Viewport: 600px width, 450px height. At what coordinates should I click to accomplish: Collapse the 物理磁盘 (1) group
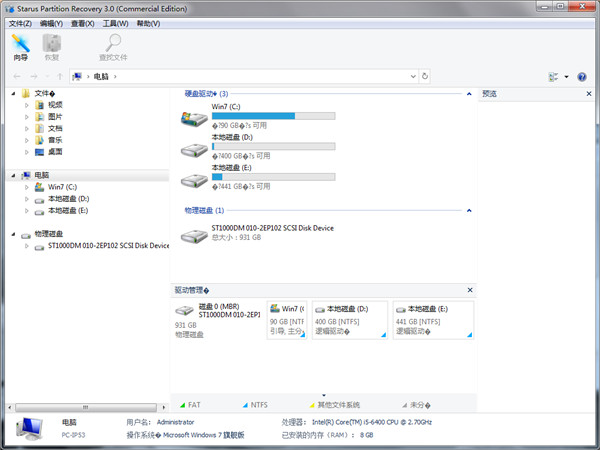pyautogui.click(x=469, y=210)
